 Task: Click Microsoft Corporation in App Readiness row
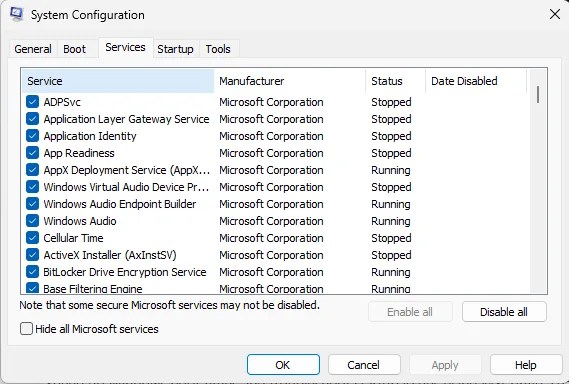coord(271,153)
